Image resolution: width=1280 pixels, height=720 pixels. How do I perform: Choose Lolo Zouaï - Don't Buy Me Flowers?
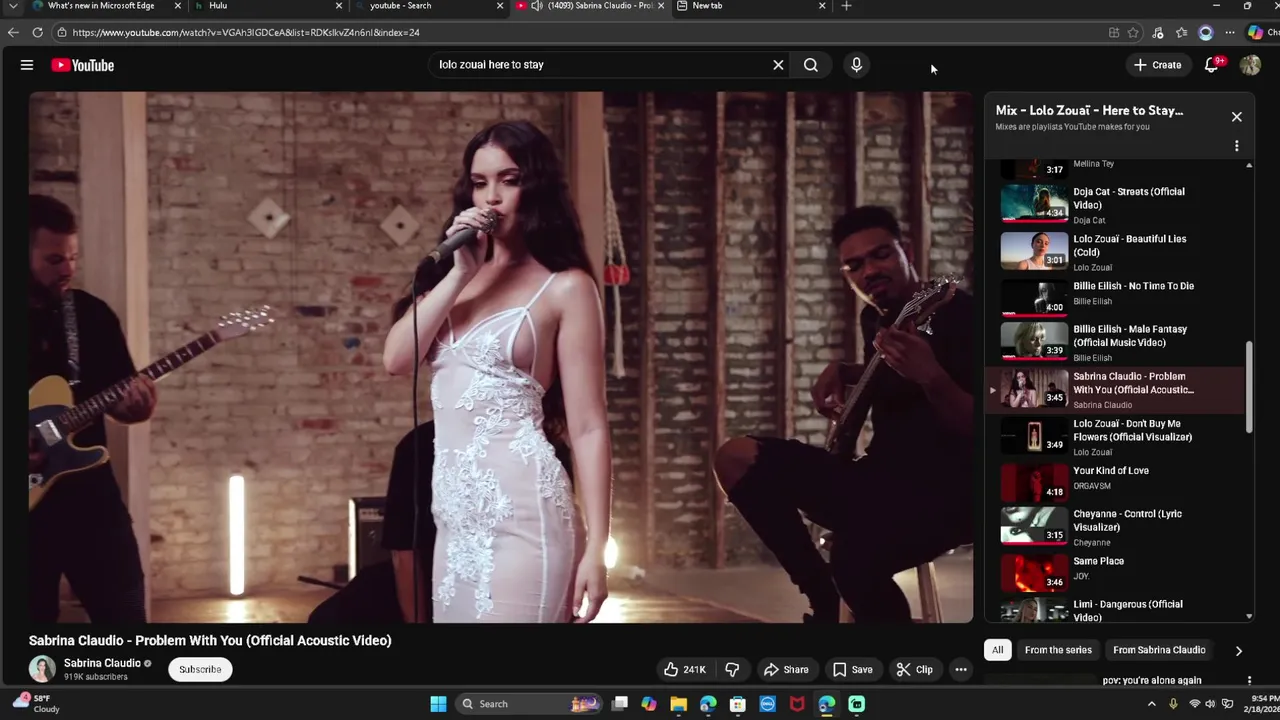click(x=1115, y=436)
